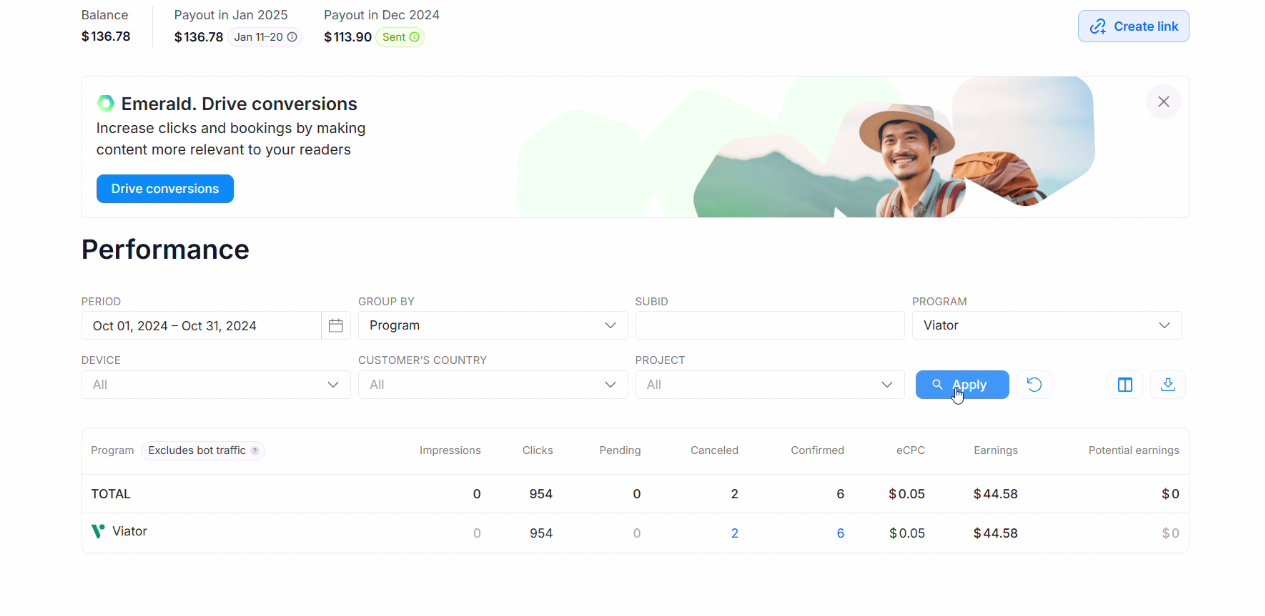This screenshot has width=1265, height=616.
Task: Open confirmed bookings link for Viator
Action: click(841, 534)
